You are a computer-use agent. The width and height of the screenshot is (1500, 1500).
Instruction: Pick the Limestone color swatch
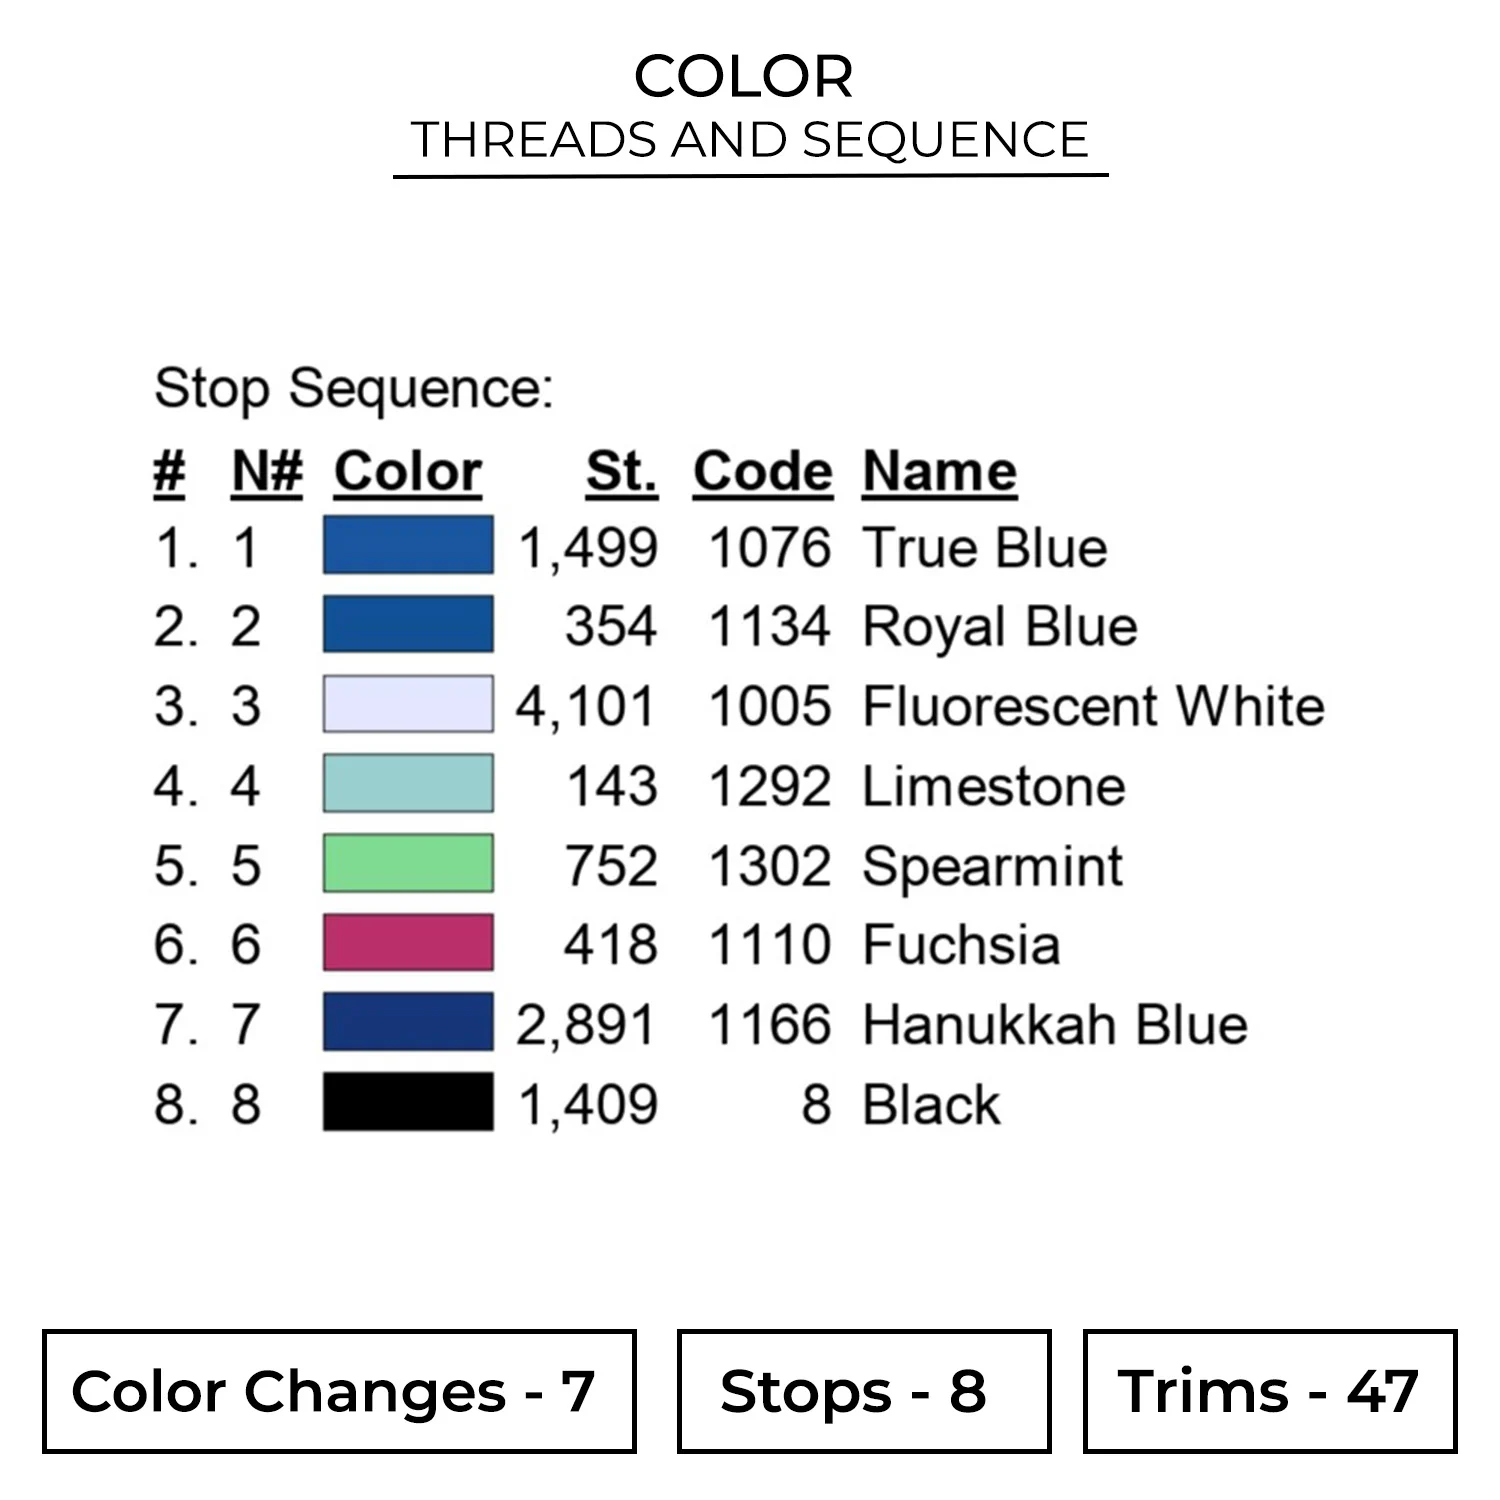click(x=408, y=783)
